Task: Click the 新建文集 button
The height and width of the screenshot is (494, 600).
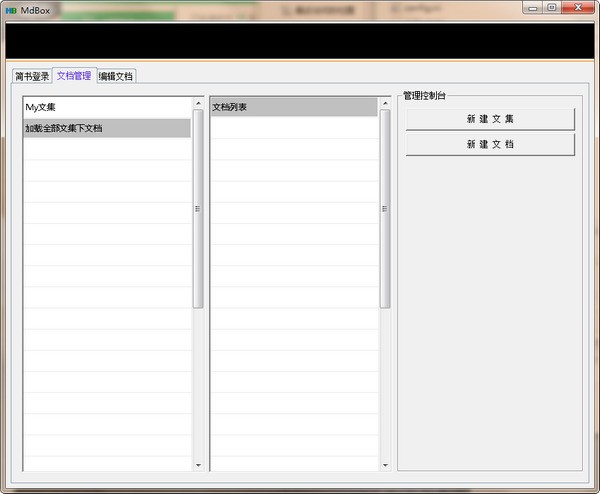Action: tap(490, 119)
